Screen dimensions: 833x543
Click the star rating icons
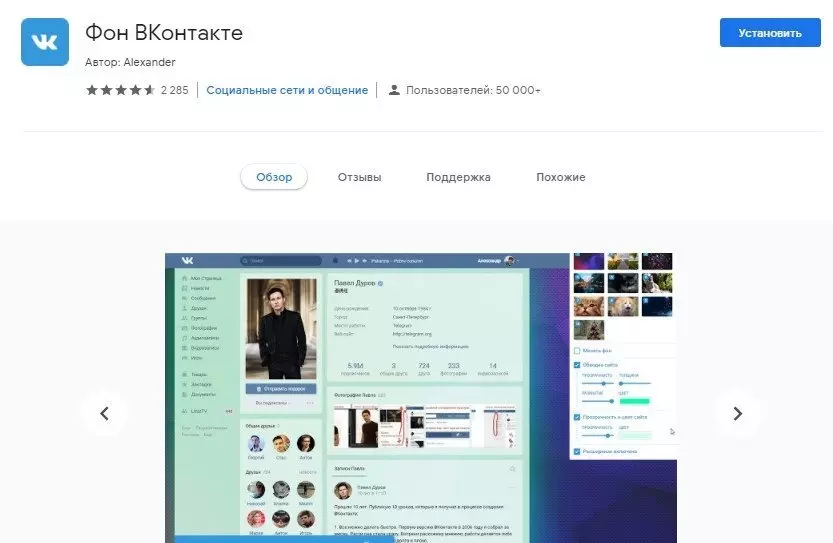(120, 90)
